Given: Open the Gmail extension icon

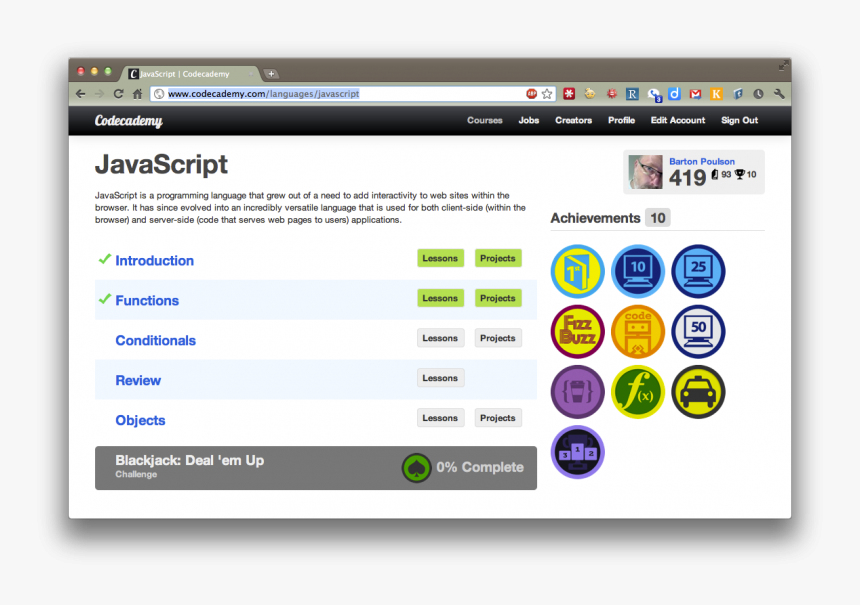Looking at the screenshot, I should point(695,94).
